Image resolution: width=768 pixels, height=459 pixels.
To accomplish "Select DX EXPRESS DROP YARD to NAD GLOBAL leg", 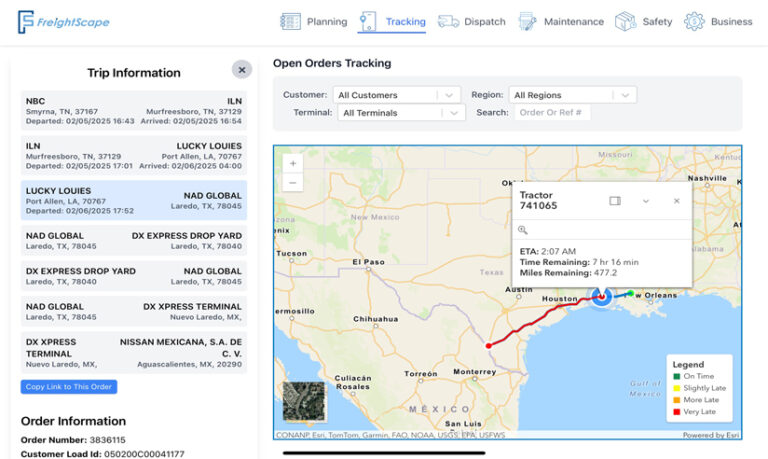I will pyautogui.click(x=134, y=276).
